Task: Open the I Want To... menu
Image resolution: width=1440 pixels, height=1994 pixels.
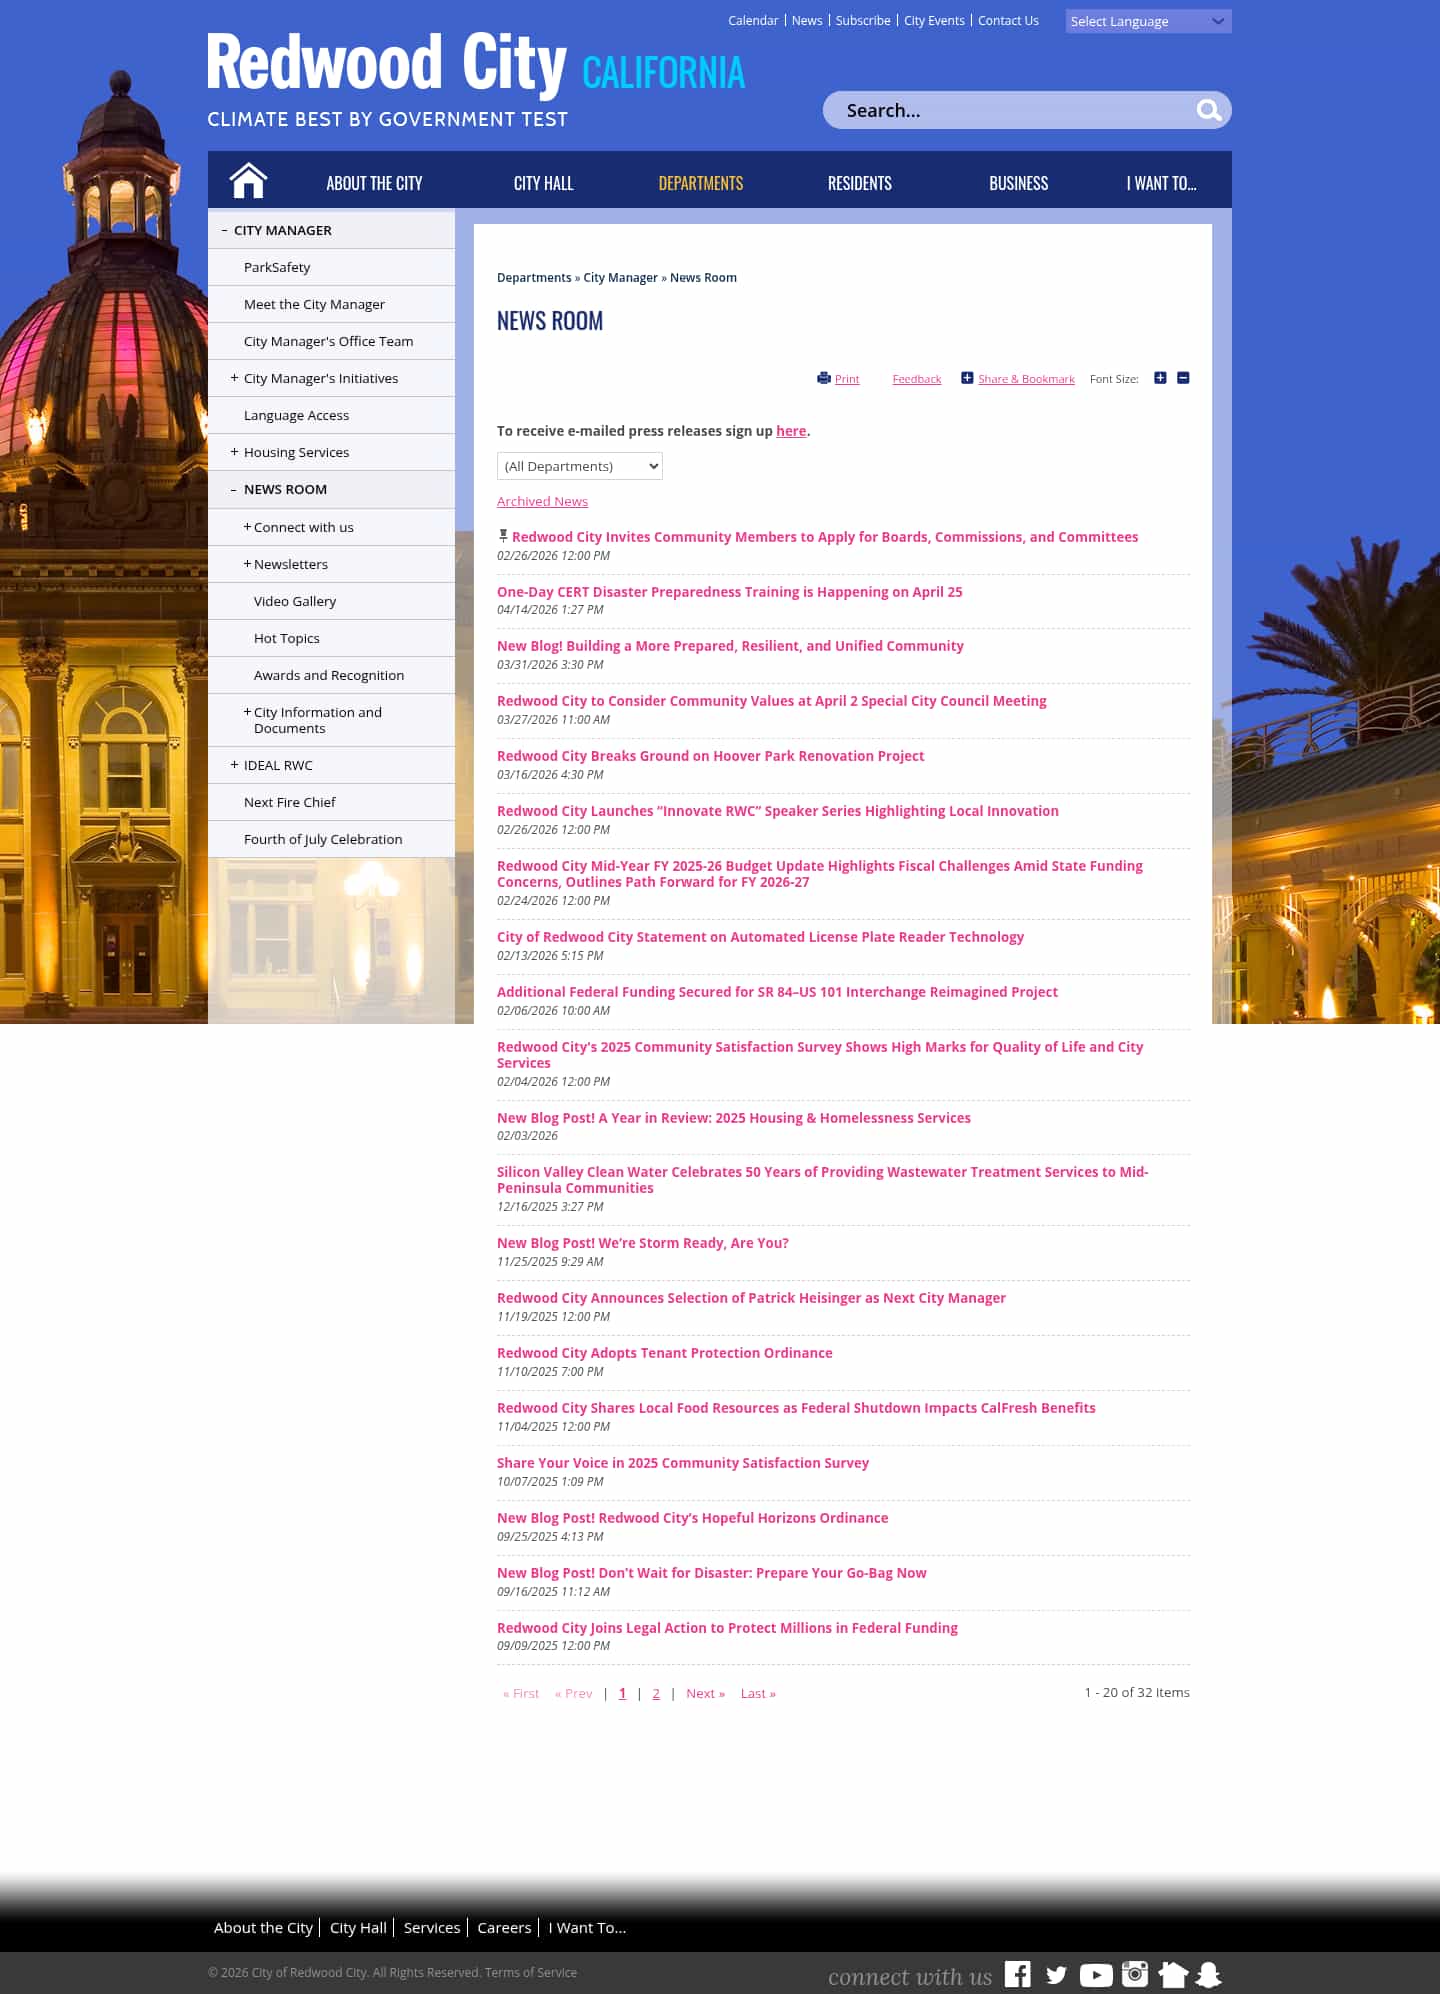Action: coord(1161,183)
